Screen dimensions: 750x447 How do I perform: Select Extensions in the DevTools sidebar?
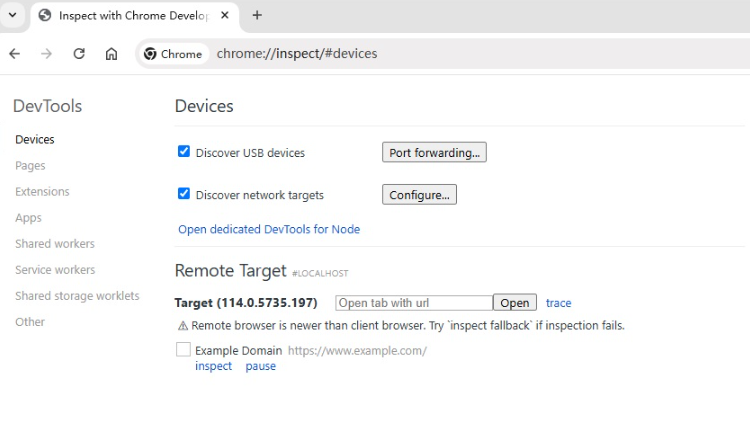point(42,192)
